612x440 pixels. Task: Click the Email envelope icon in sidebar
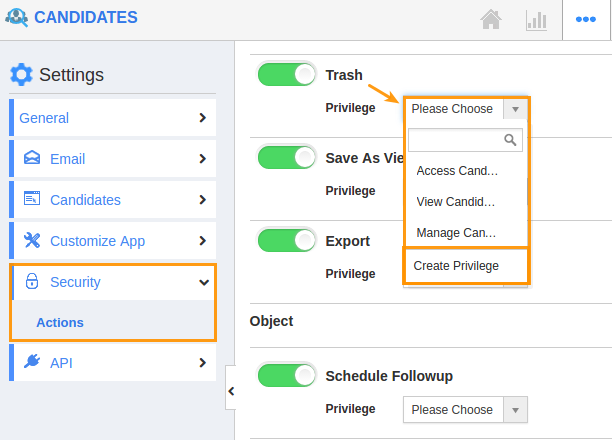pos(32,158)
